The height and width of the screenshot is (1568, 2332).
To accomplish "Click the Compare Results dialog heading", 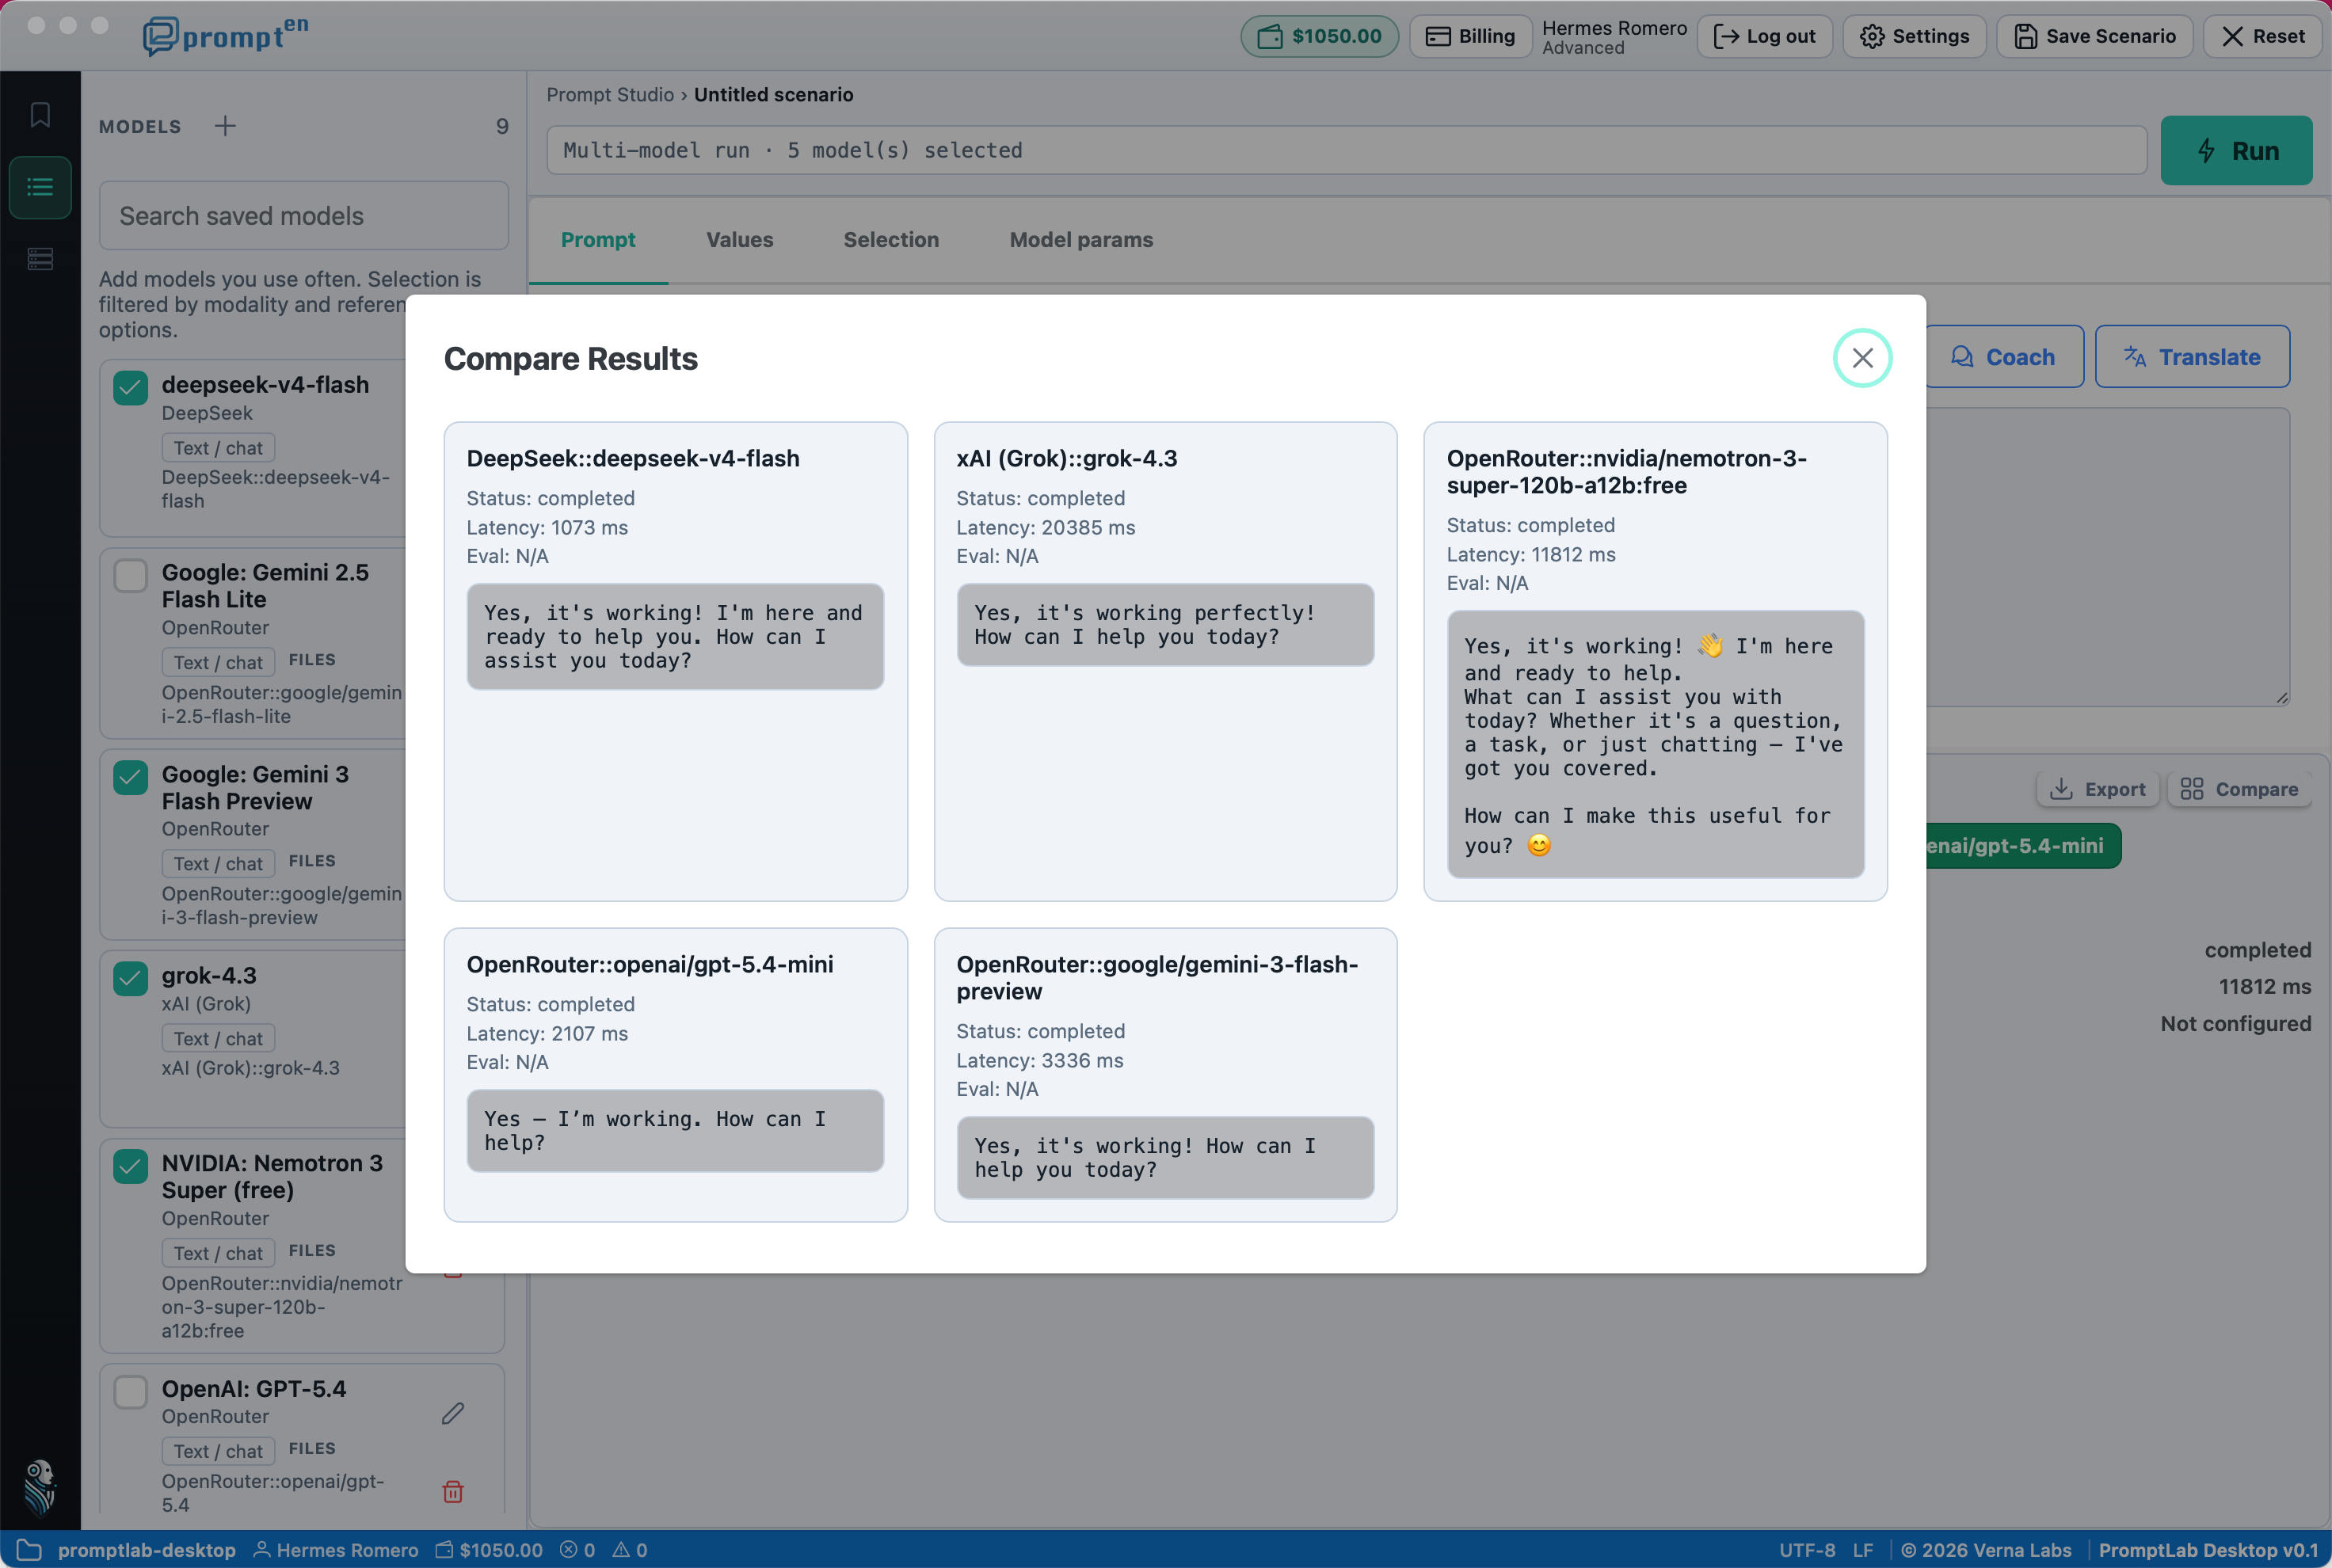I will 571,359.
